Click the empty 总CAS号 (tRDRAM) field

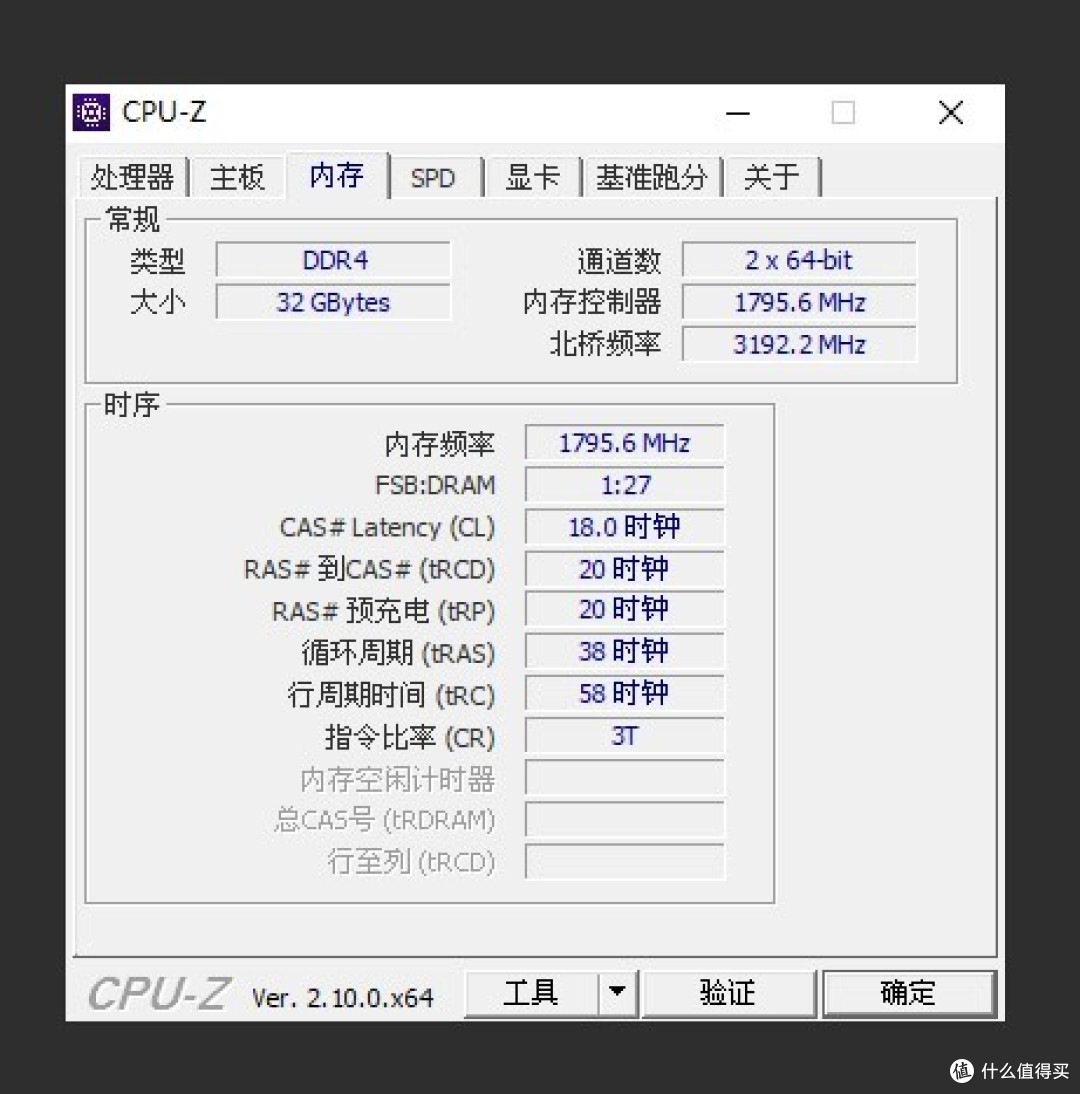624,820
